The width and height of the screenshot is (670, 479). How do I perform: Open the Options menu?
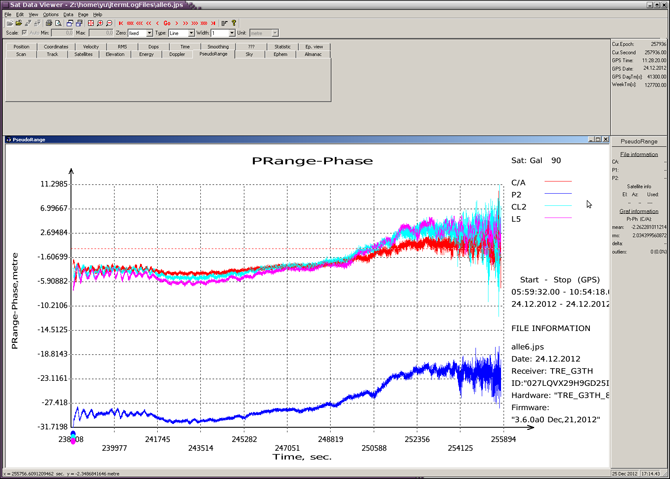point(50,14)
